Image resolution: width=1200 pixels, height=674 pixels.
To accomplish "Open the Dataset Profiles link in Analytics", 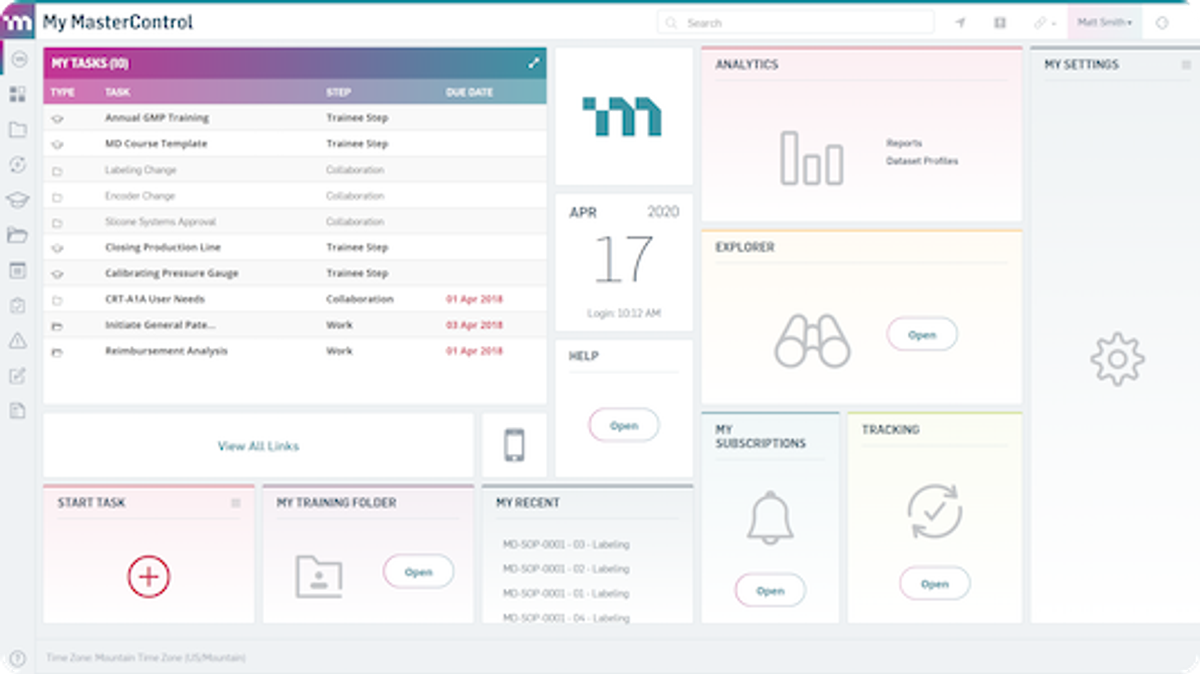I will click(922, 161).
